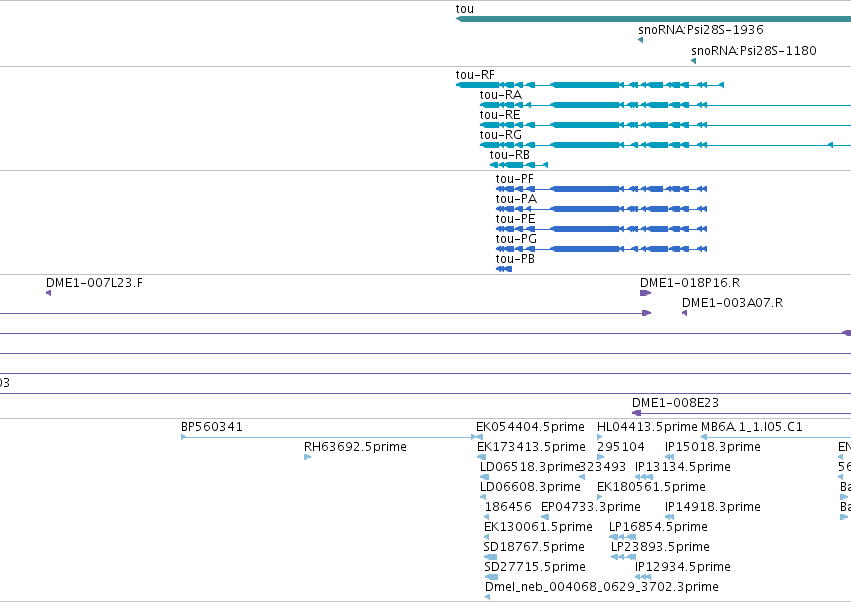
Task: Click the DME1-003A07.R arrow glyph
Action: pyautogui.click(x=684, y=313)
